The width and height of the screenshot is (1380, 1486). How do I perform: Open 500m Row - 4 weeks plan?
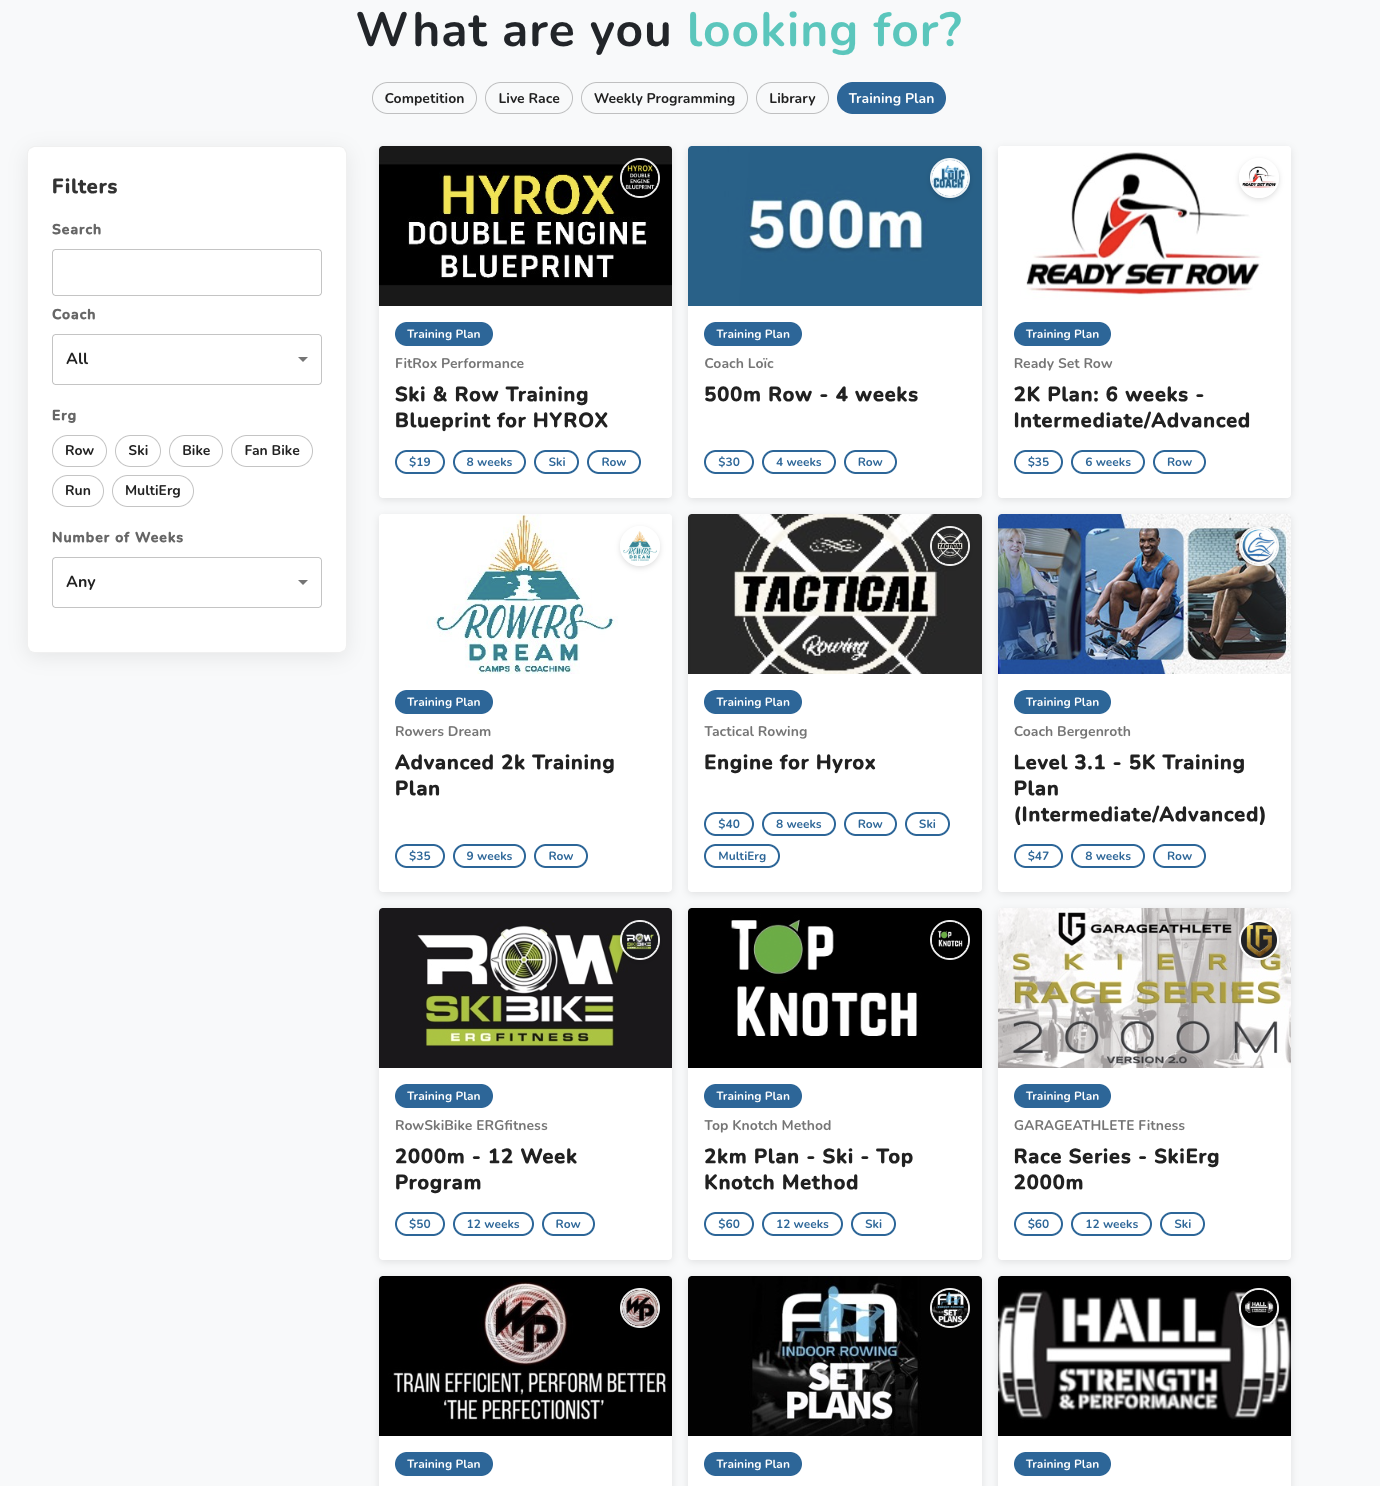coord(811,394)
